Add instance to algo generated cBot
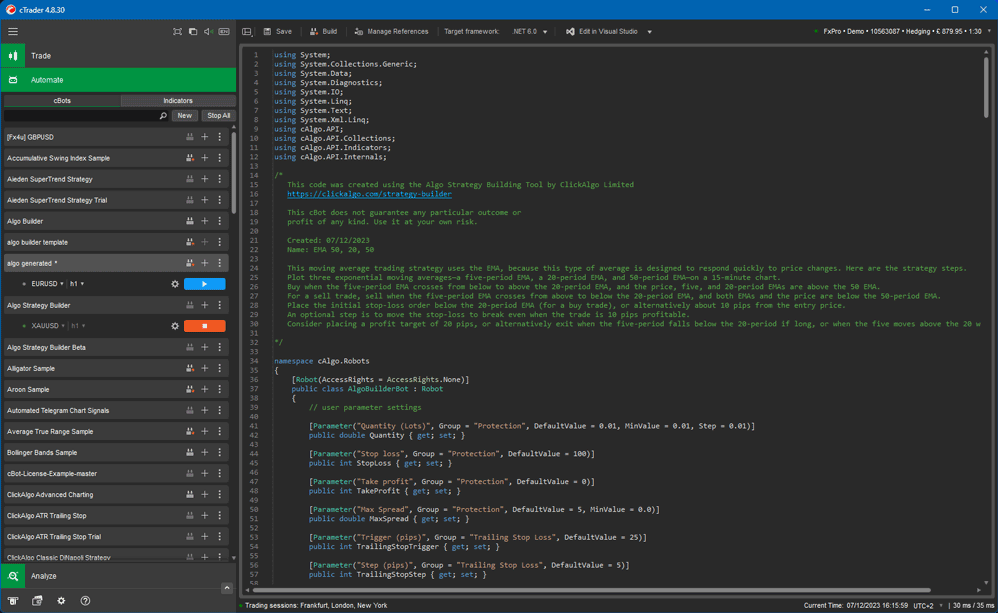998x613 pixels. [x=205, y=263]
